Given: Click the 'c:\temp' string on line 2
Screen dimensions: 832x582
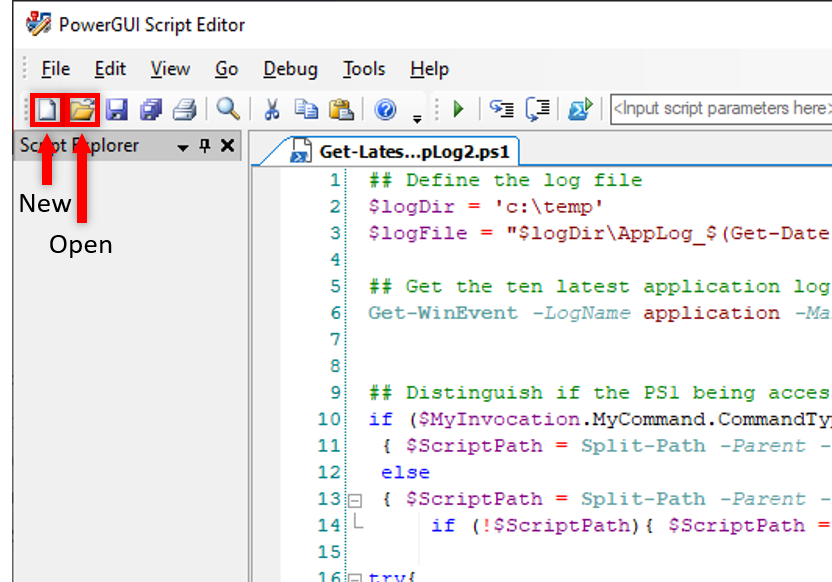Looking at the screenshot, I should (x=549, y=206).
